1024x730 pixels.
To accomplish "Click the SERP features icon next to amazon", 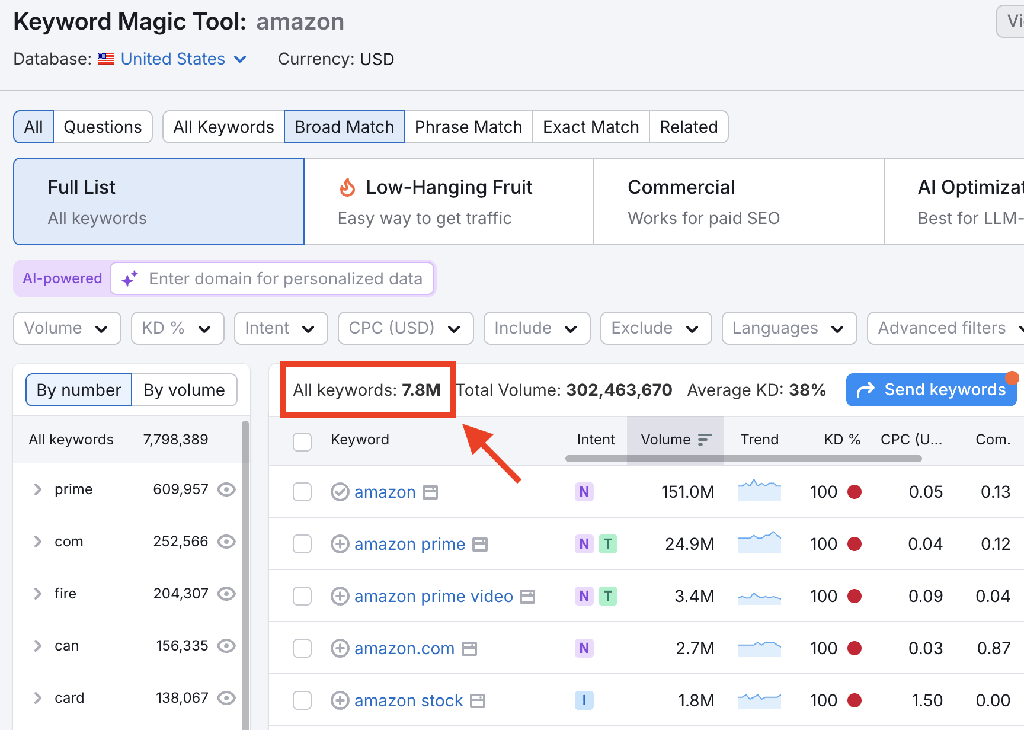I will point(430,492).
